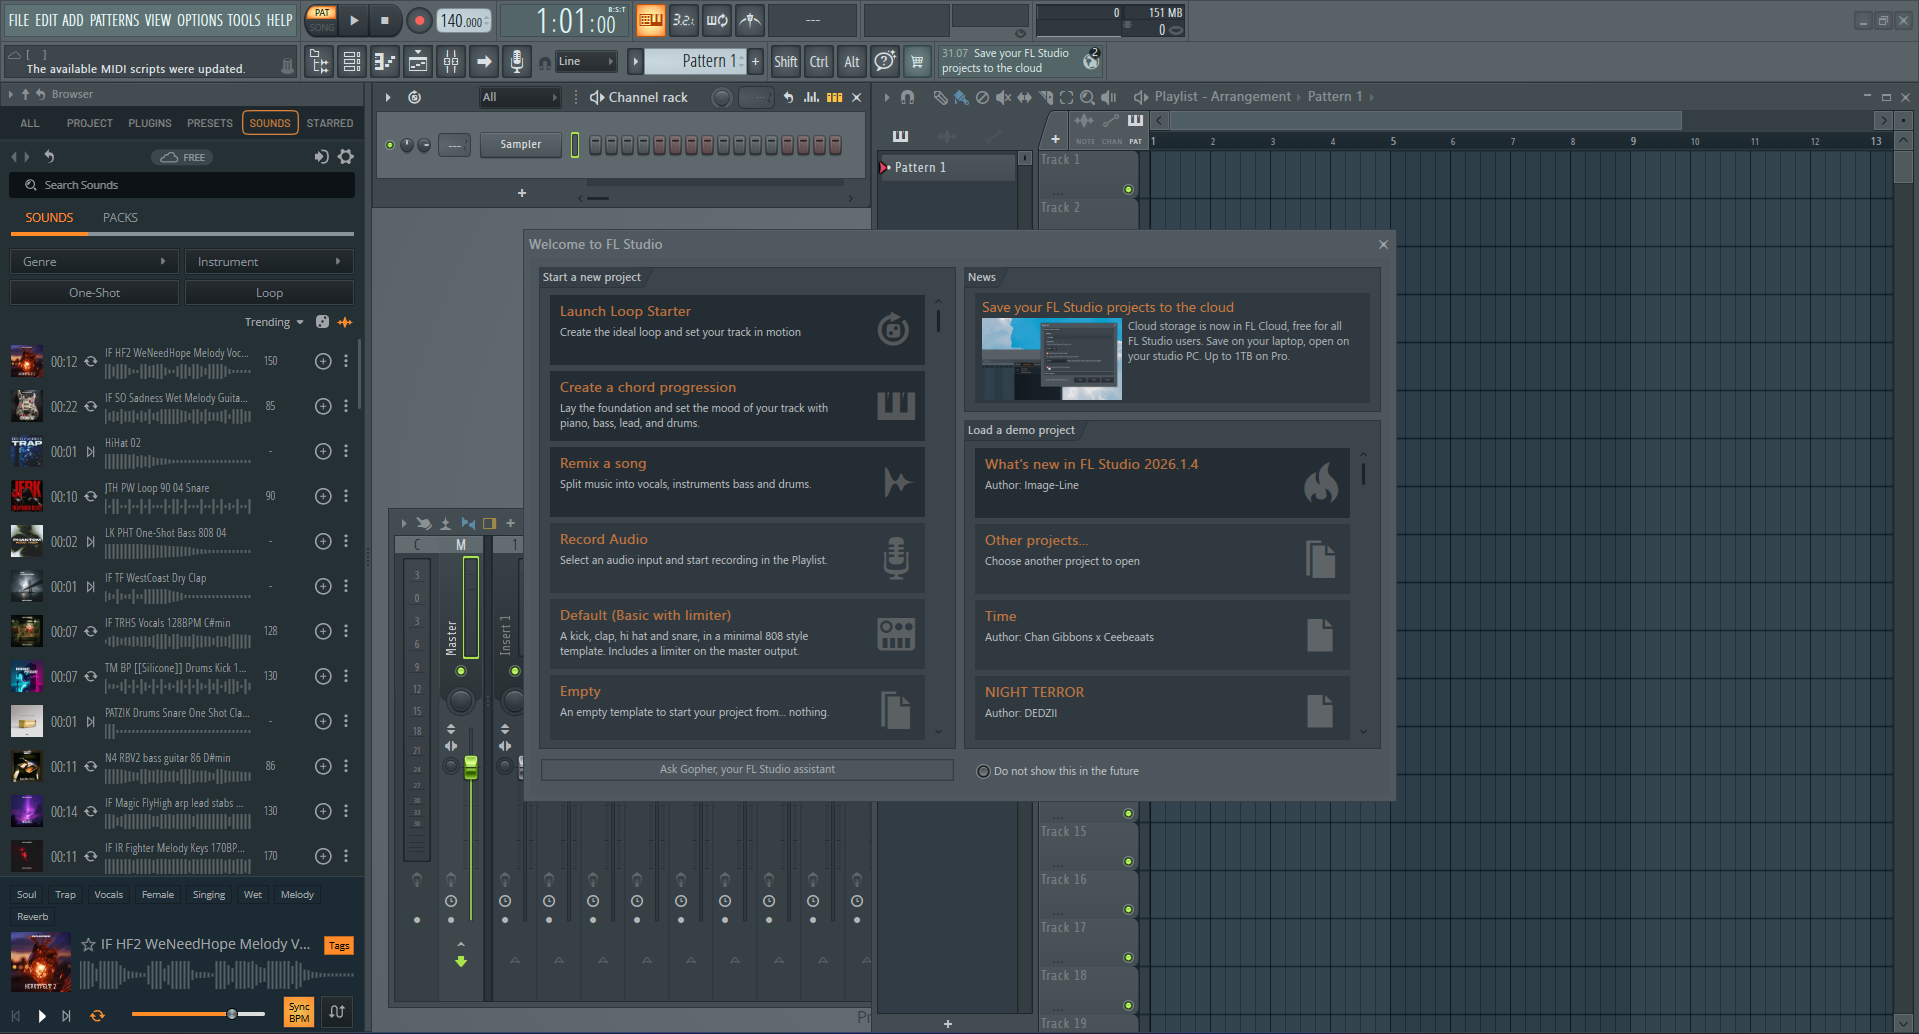The image size is (1919, 1034).
Task: Select the Playlist delete tool icon
Action: 982,97
